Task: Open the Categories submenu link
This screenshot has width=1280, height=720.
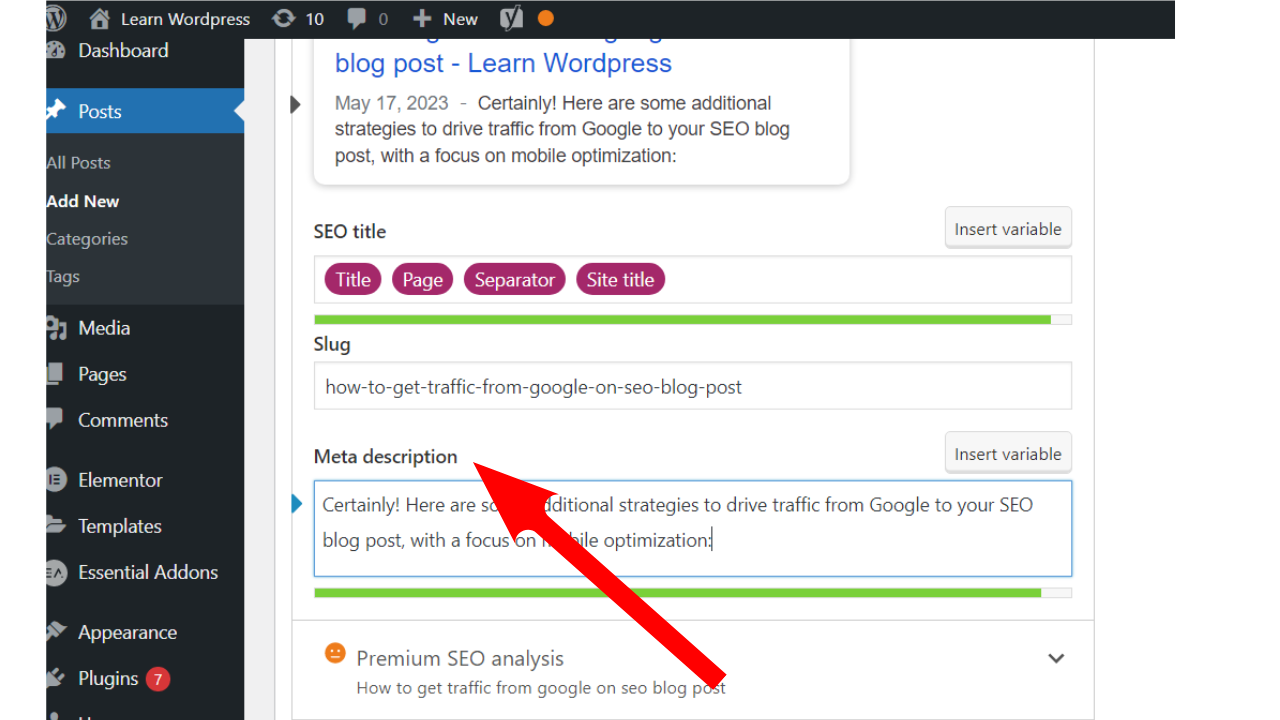Action: tap(87, 239)
